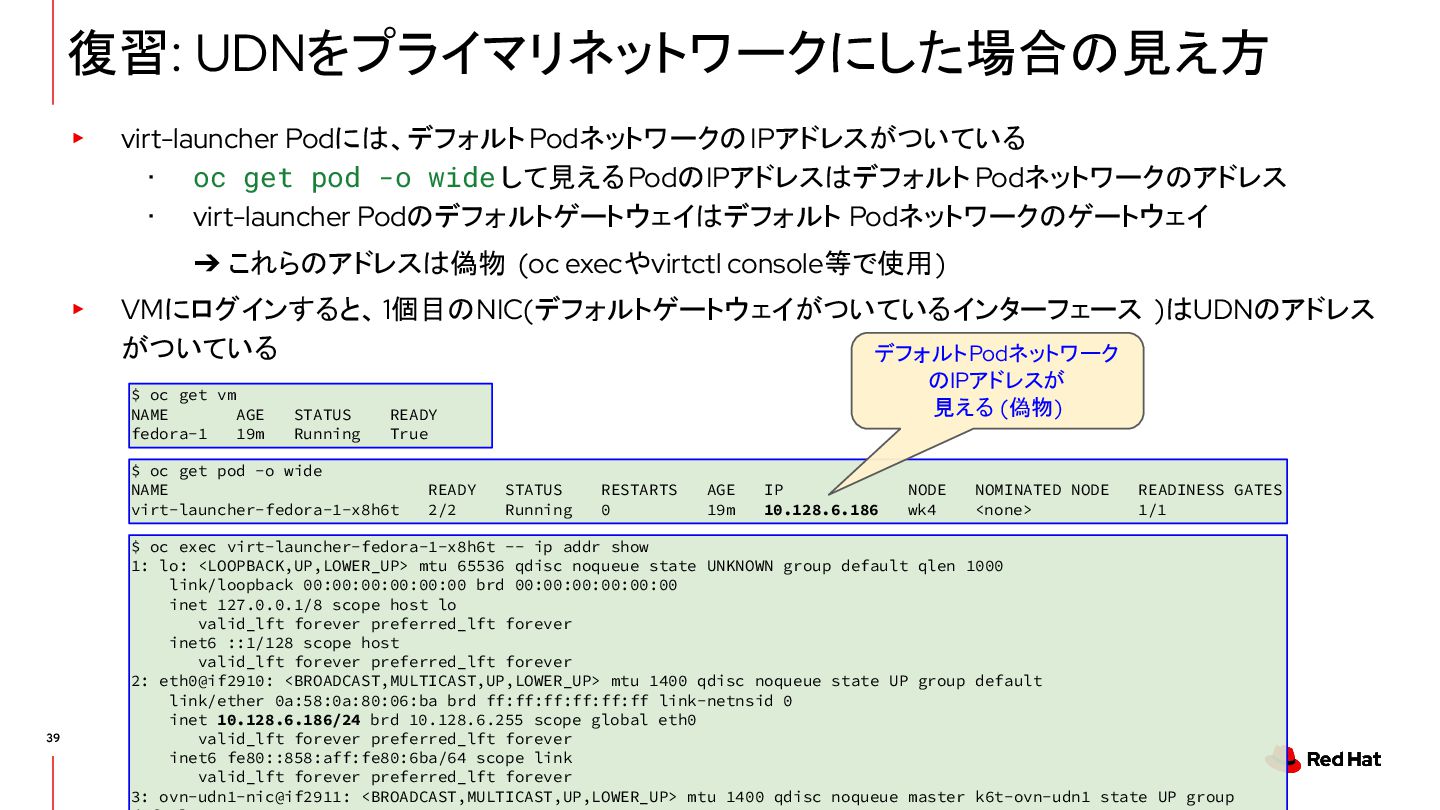Click '1/1' under READINESS GATES
Viewport: 1440px width, 810px height.
pyautogui.click(x=1152, y=510)
